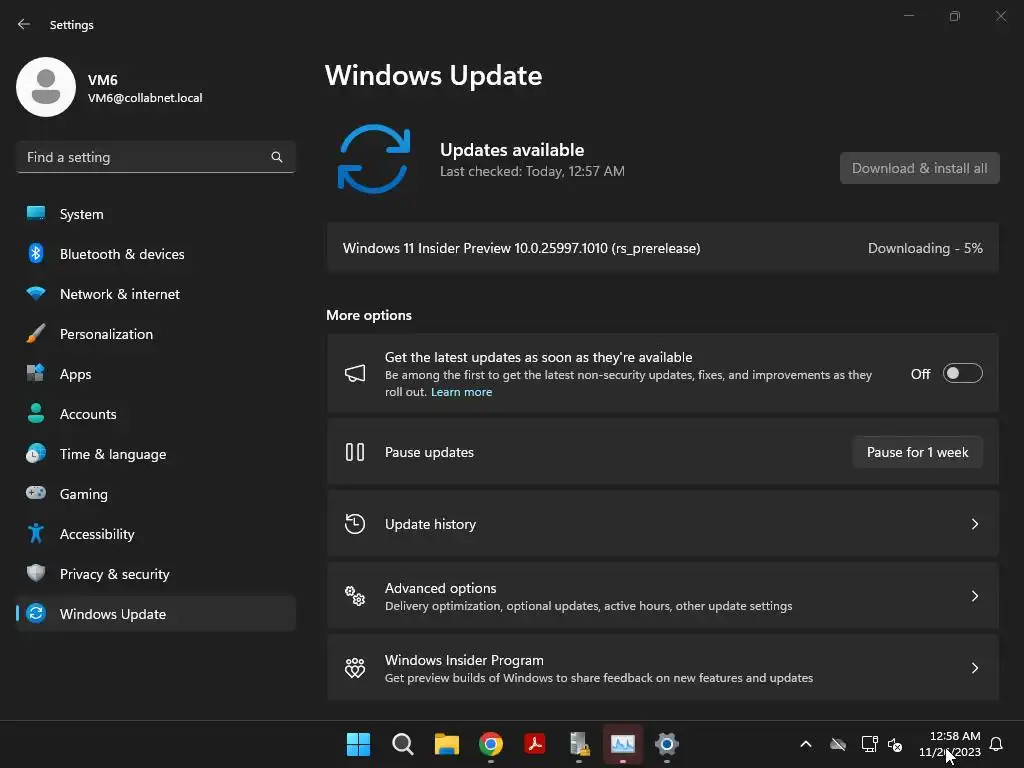Open the Windows Start menu
The height and width of the screenshot is (768, 1024).
click(358, 744)
